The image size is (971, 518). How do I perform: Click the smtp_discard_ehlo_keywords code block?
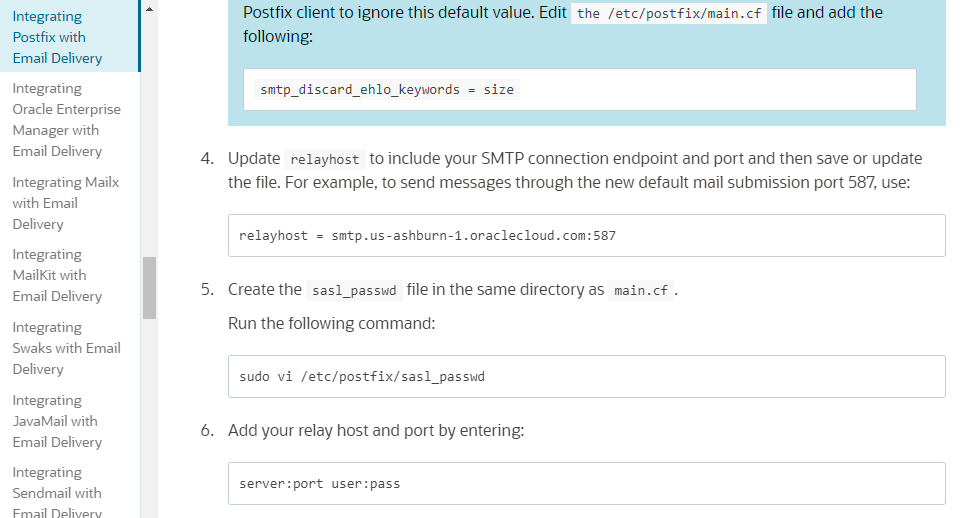[387, 90]
